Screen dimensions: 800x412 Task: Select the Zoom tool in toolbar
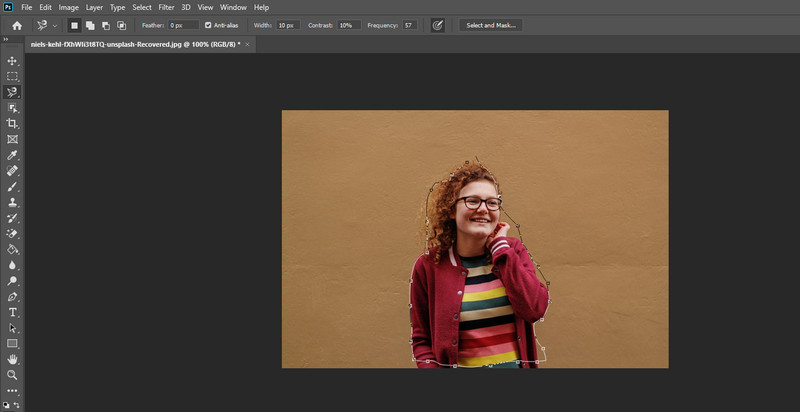[13, 375]
